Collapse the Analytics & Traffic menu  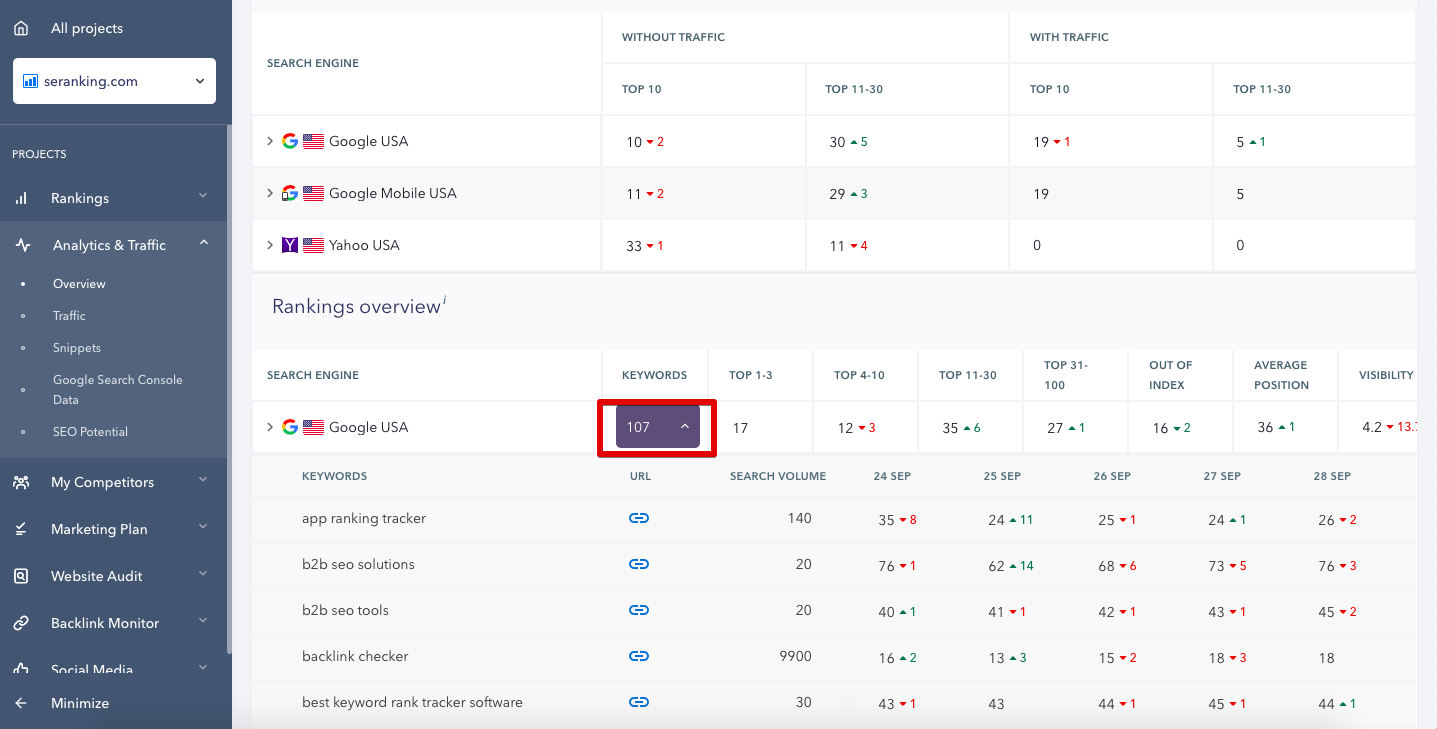pyautogui.click(x=203, y=243)
